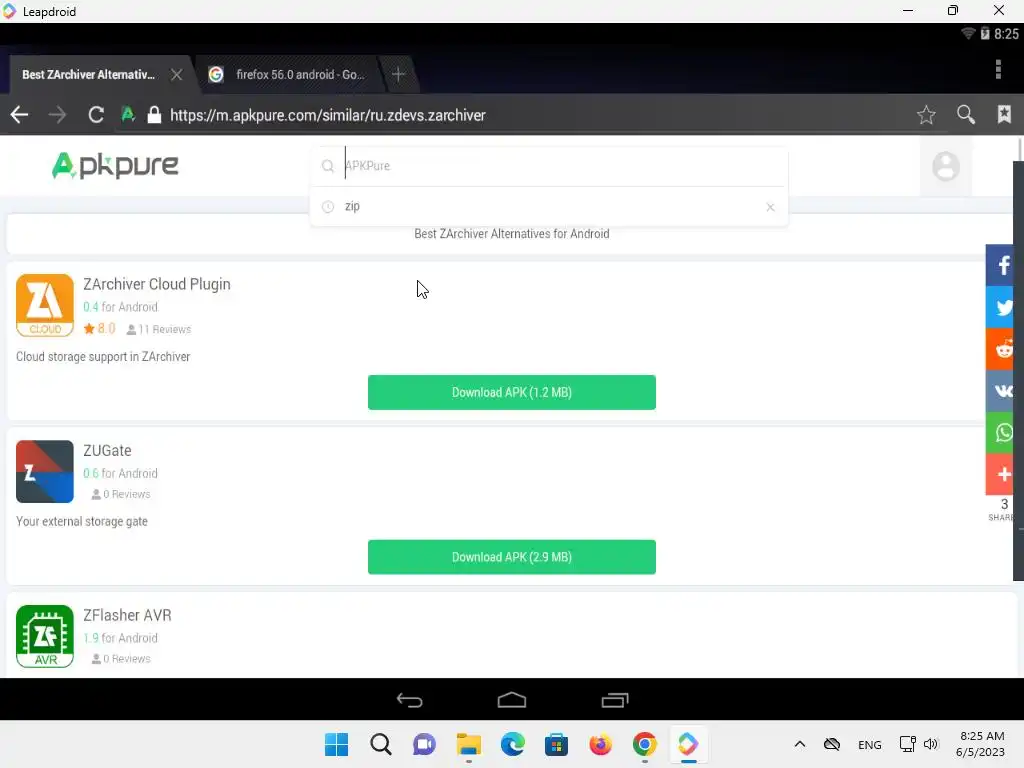This screenshot has width=1024, height=768.
Task: Open the ZUGate title link
Action: pos(107,451)
